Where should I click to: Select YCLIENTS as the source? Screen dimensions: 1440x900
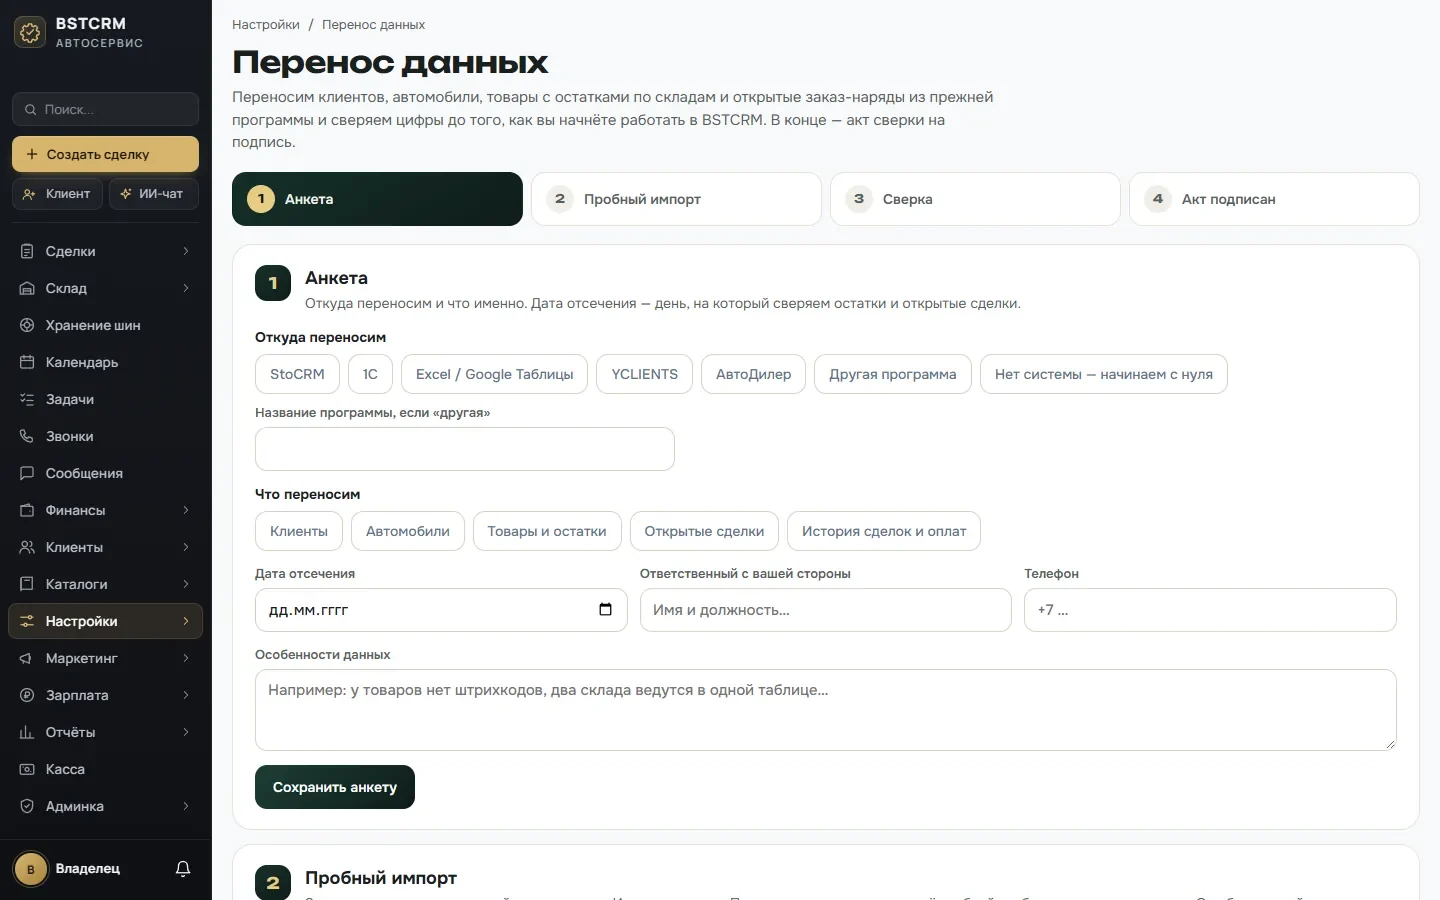[x=645, y=374]
